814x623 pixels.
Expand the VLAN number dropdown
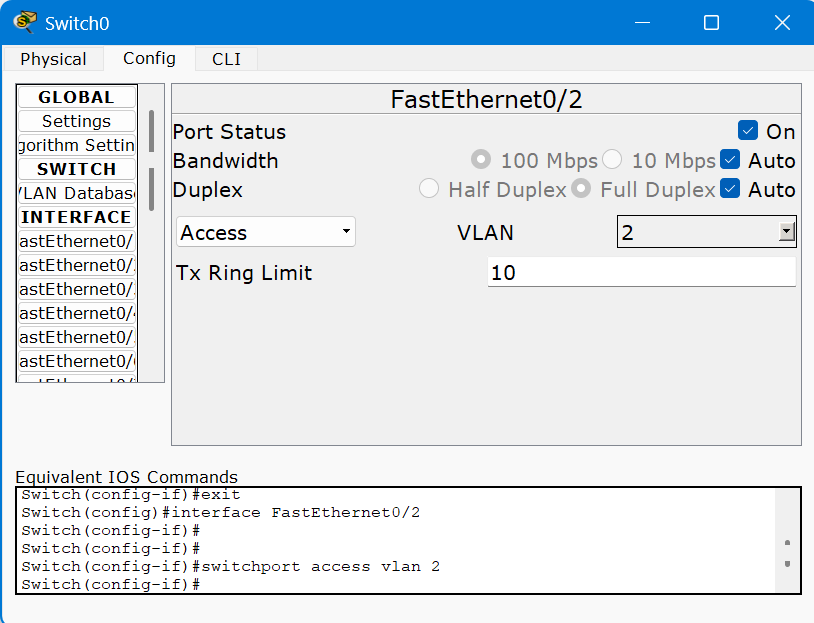click(x=786, y=233)
